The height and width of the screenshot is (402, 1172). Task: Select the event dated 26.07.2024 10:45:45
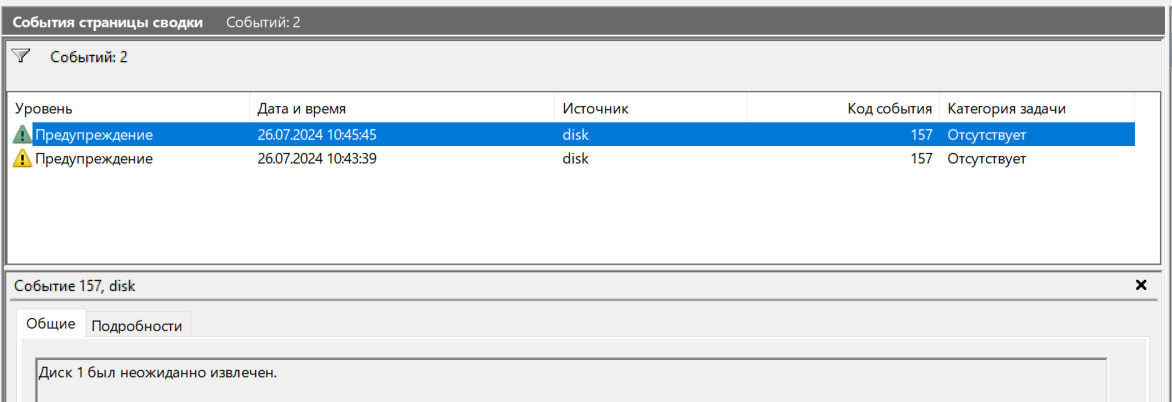(316, 134)
